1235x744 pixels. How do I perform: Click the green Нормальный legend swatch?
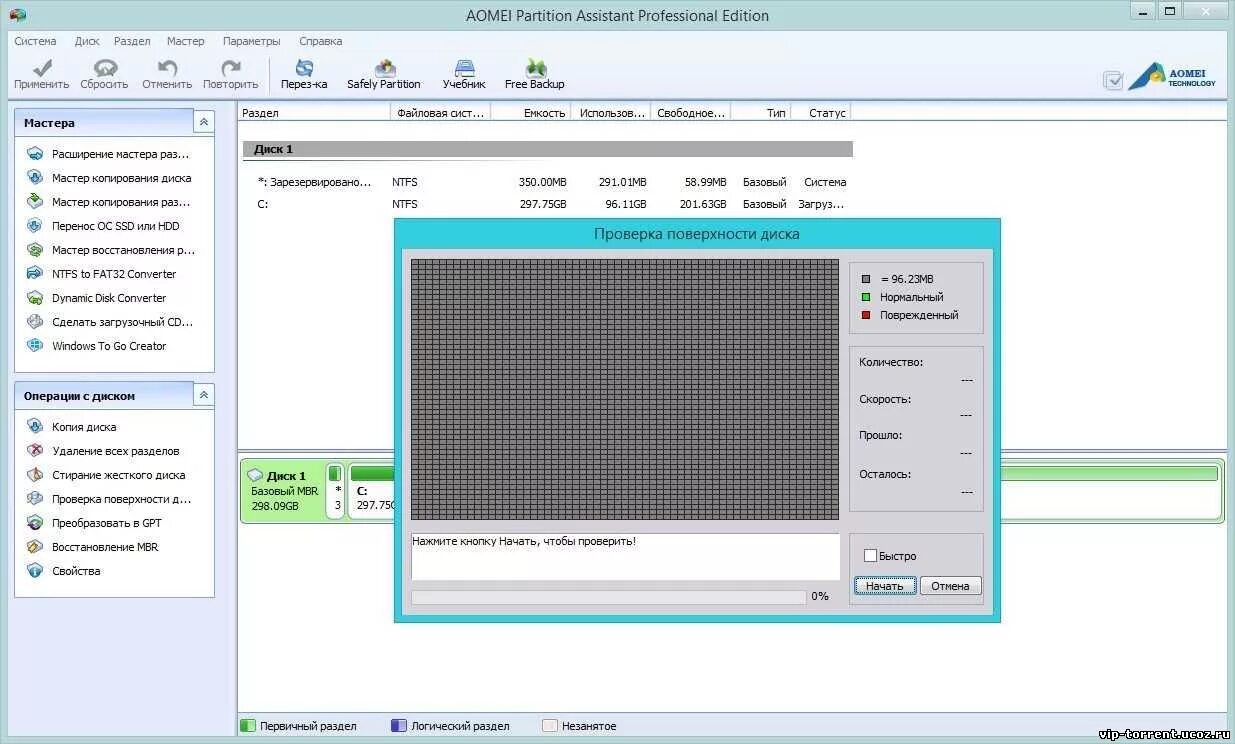(x=866, y=297)
